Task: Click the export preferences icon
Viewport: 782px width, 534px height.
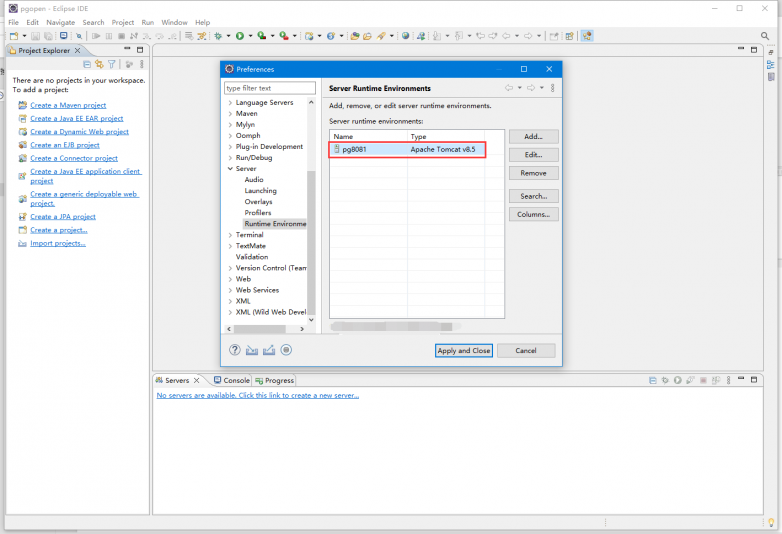Action: coord(268,350)
